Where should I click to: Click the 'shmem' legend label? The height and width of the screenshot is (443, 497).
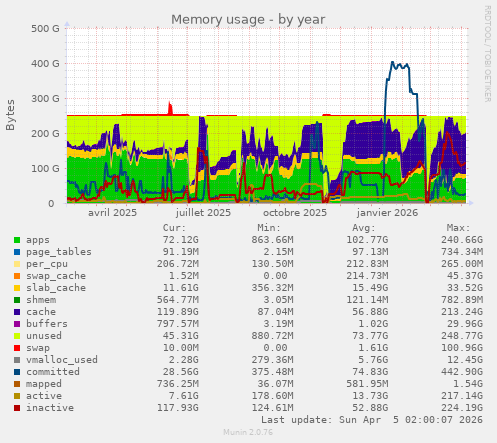coord(41,300)
